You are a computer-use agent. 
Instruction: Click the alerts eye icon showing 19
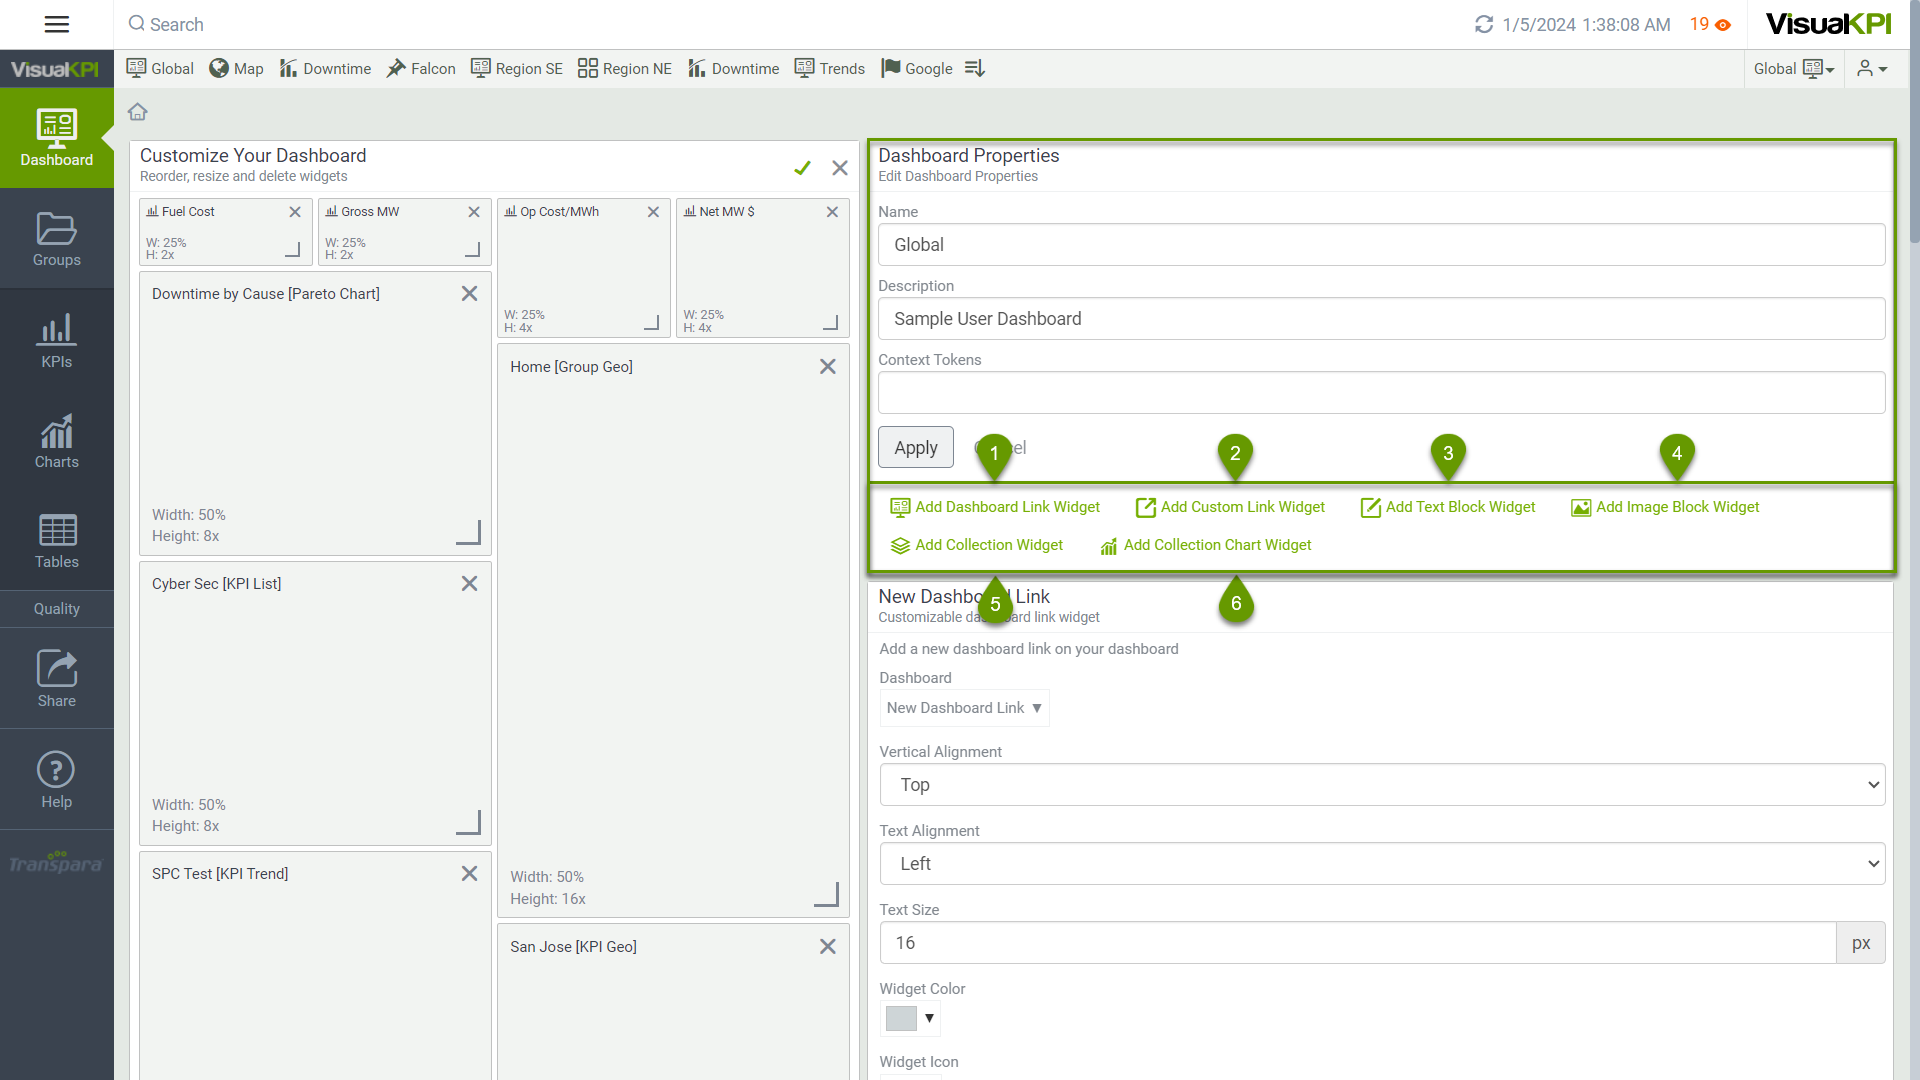point(1723,25)
